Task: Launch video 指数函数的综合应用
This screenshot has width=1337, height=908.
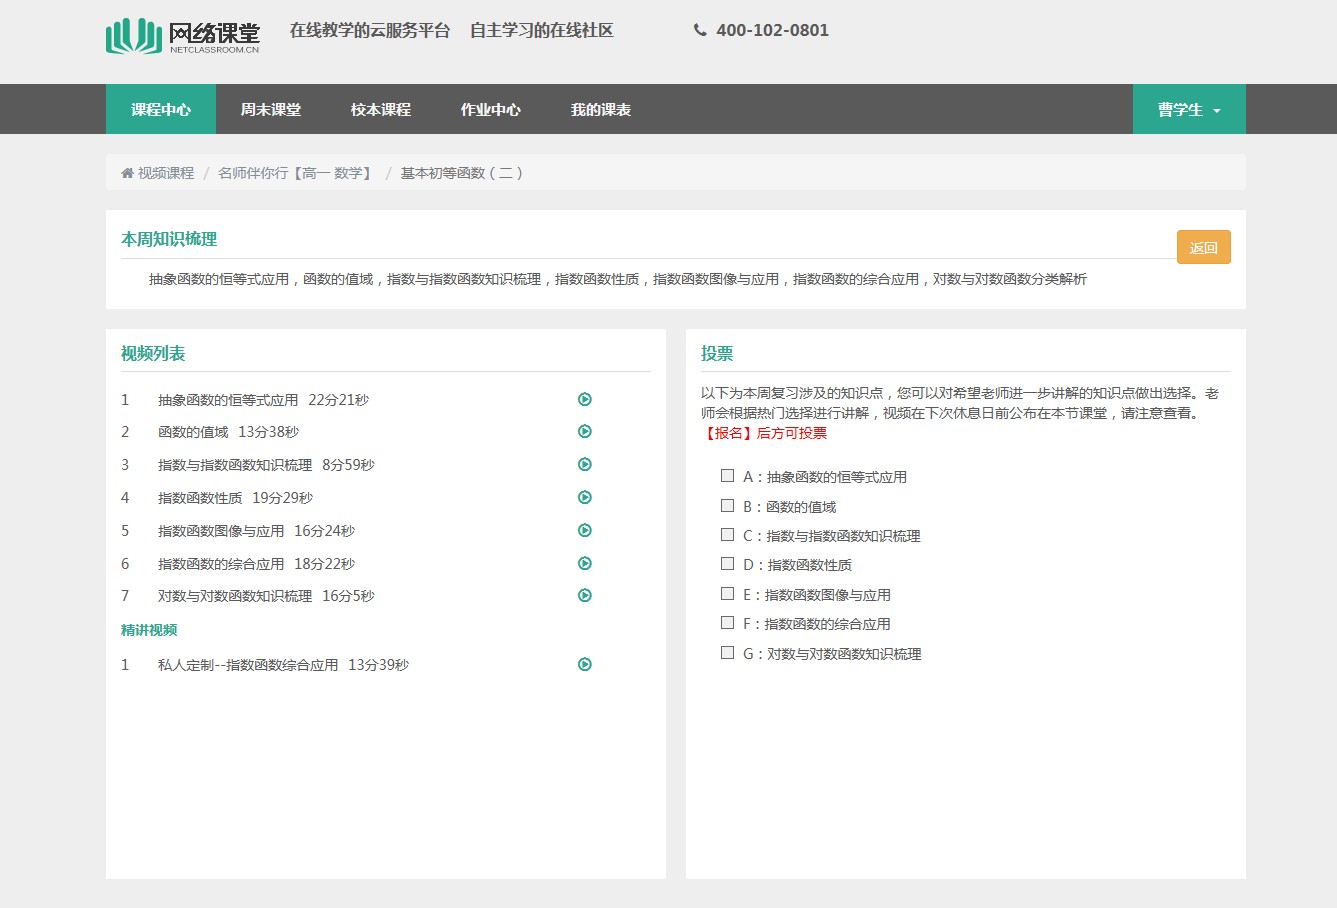Action: 585,564
